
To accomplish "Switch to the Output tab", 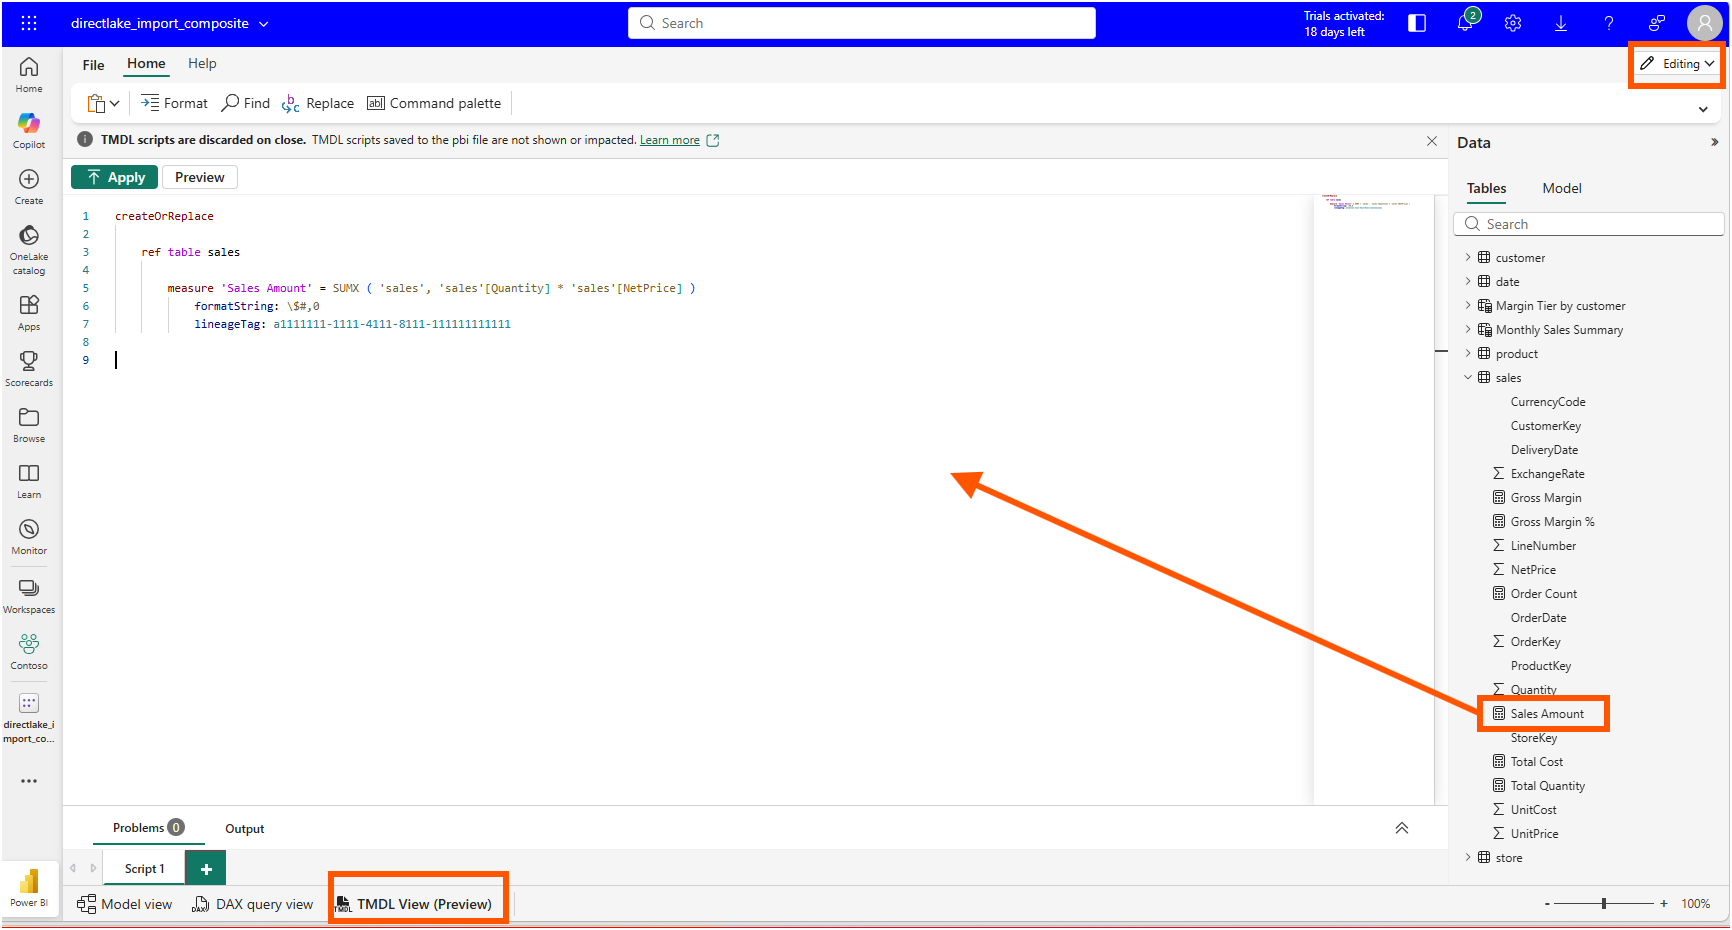I will [244, 828].
